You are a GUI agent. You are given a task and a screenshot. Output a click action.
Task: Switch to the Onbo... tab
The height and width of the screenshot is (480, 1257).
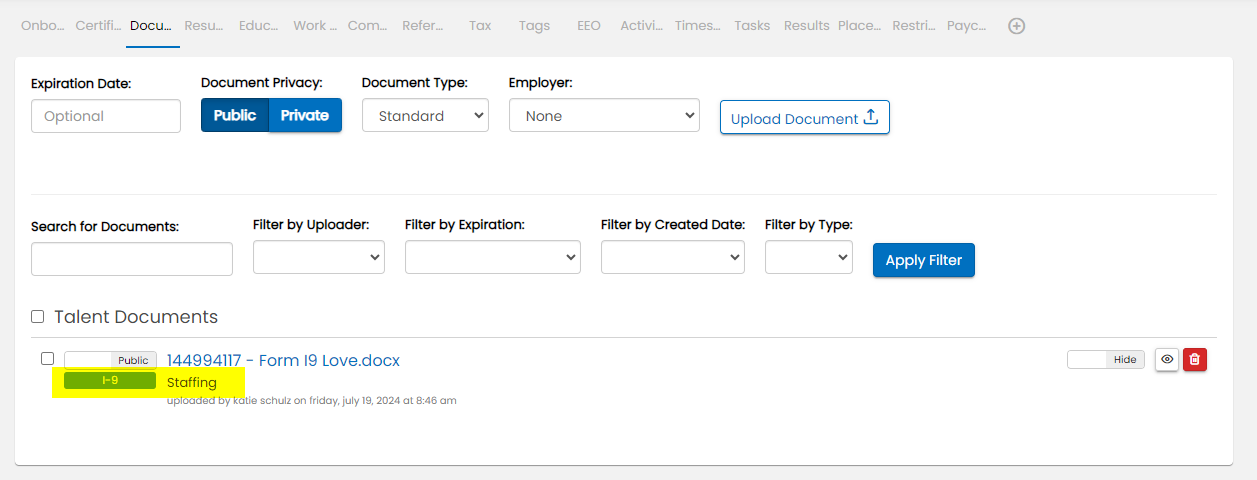point(43,26)
